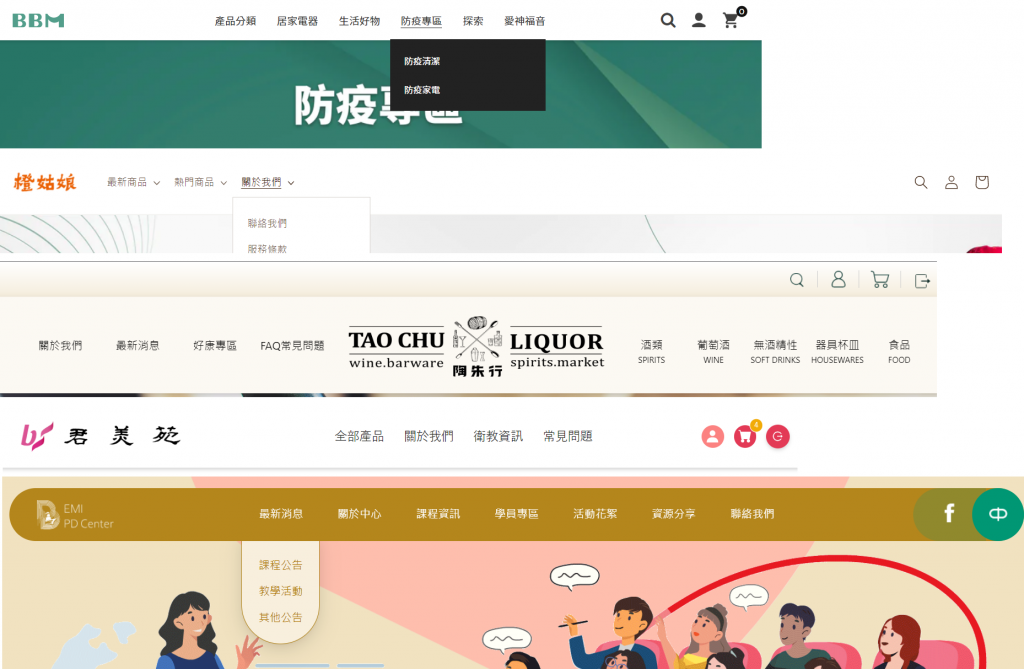
Task: Click the 橙姑娘 orange logo
Action: [45, 182]
